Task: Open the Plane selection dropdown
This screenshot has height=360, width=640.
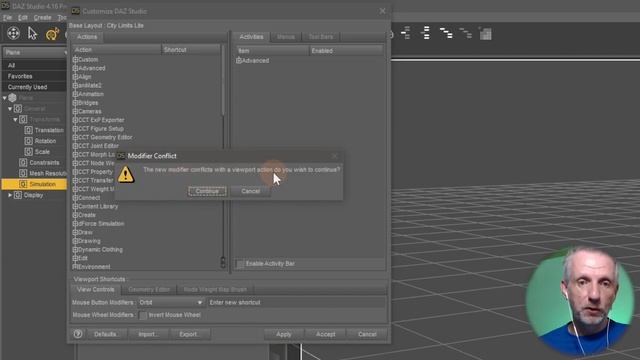Action: click(36, 52)
